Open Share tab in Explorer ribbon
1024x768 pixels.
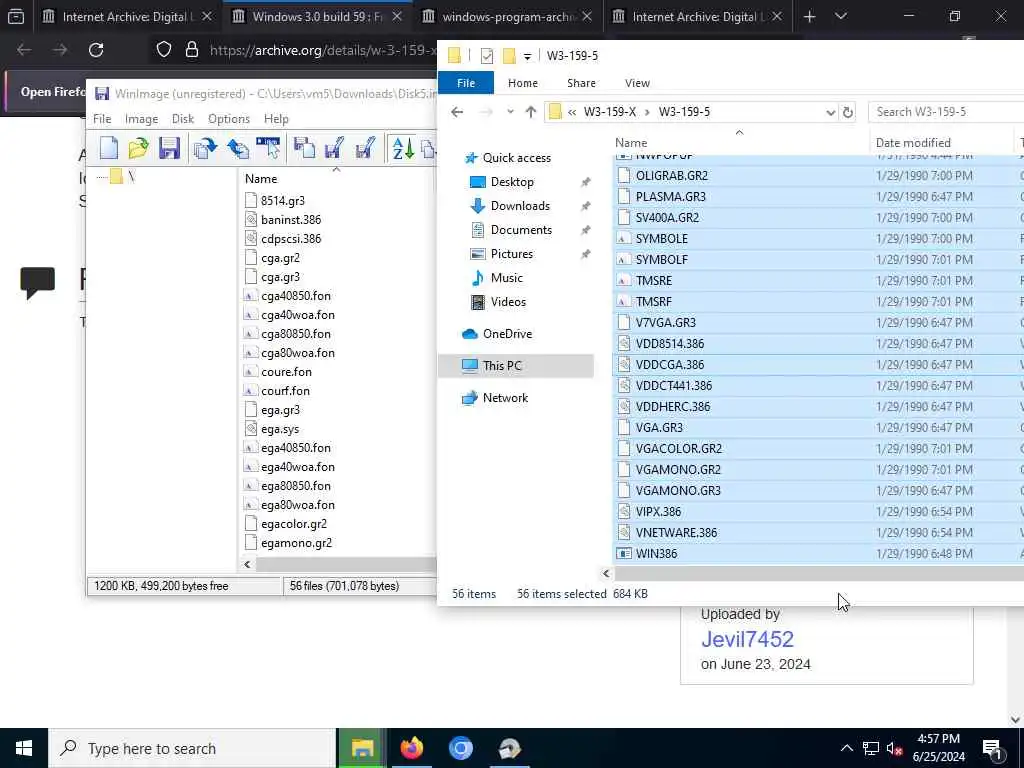[581, 83]
